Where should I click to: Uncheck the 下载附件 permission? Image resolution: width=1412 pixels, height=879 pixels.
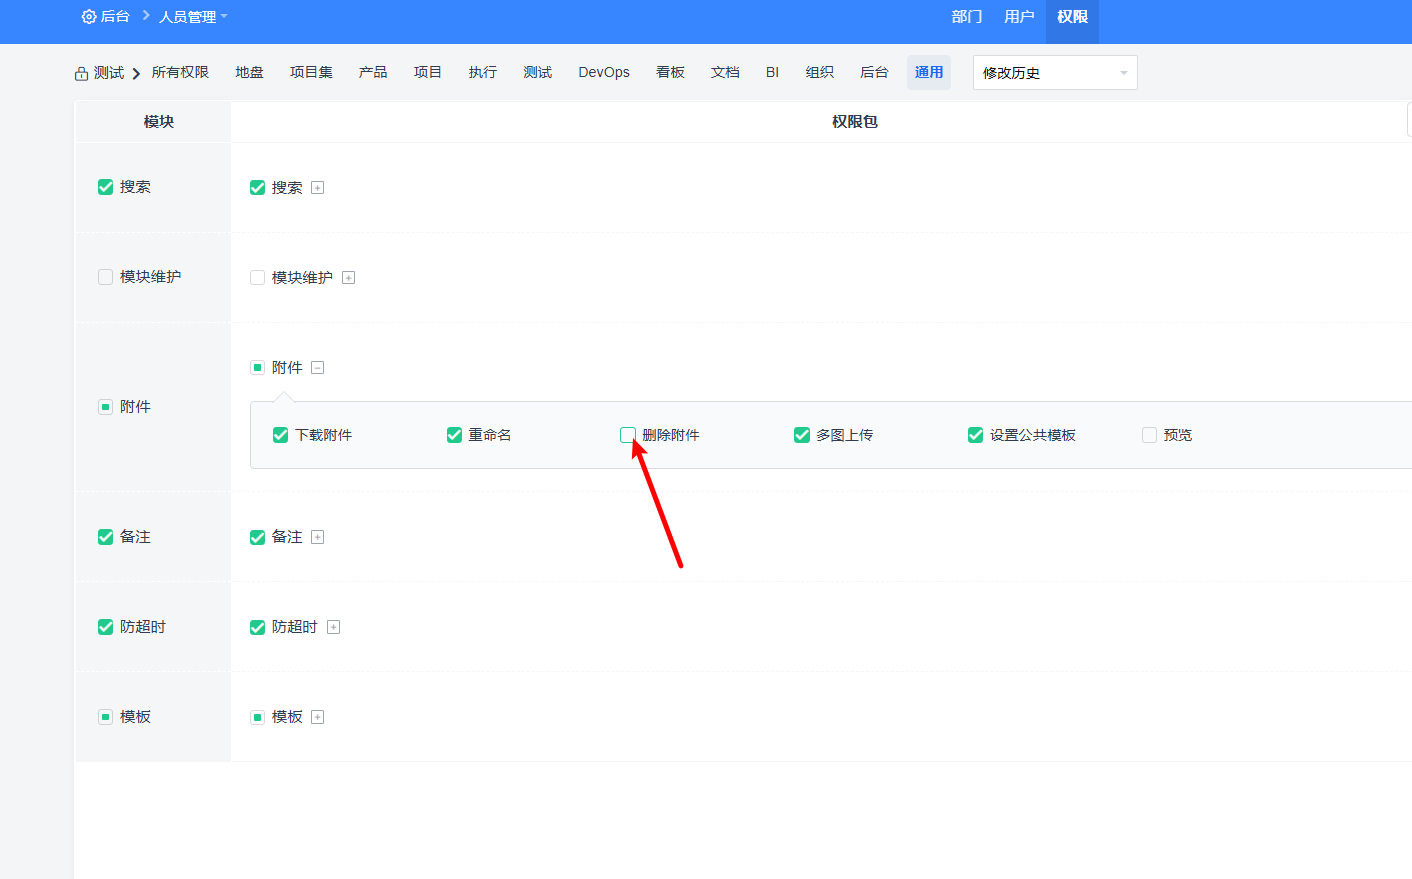click(x=280, y=435)
